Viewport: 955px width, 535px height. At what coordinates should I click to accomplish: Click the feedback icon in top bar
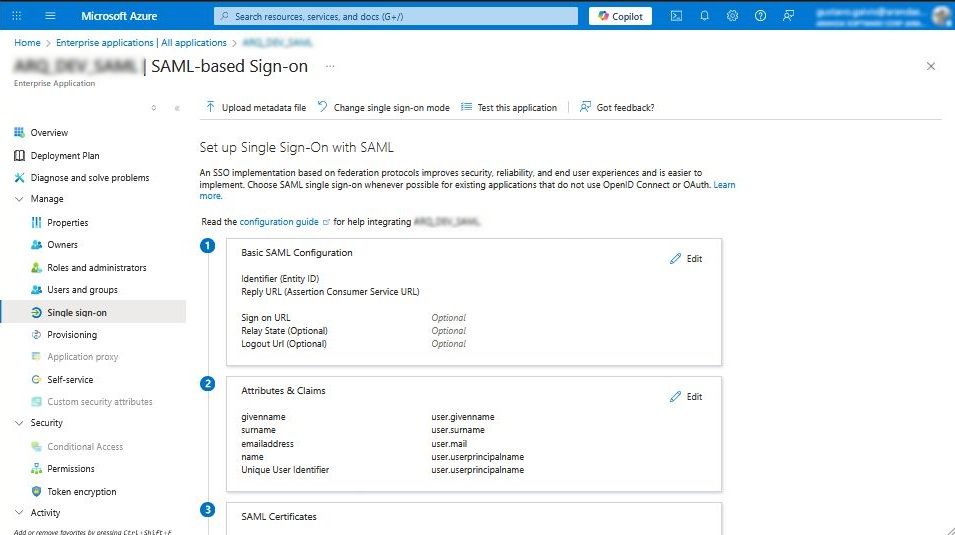tap(789, 16)
